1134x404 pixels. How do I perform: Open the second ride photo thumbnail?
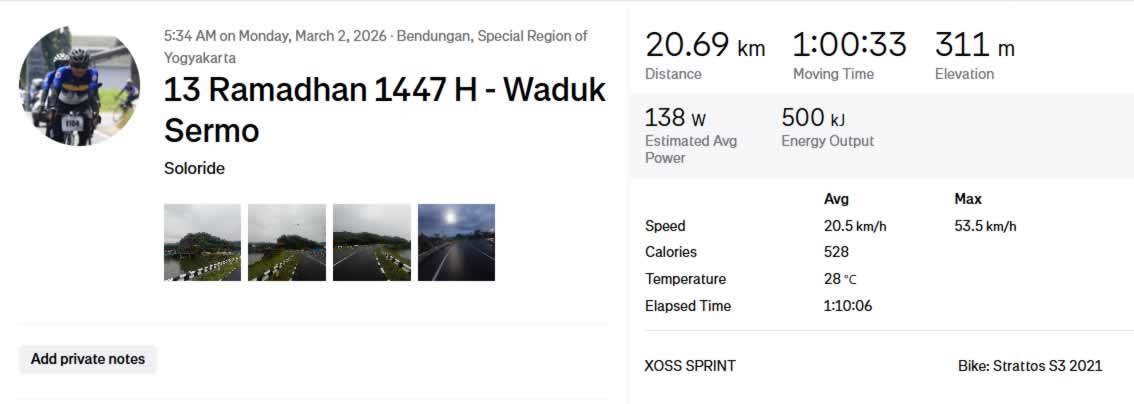[287, 242]
